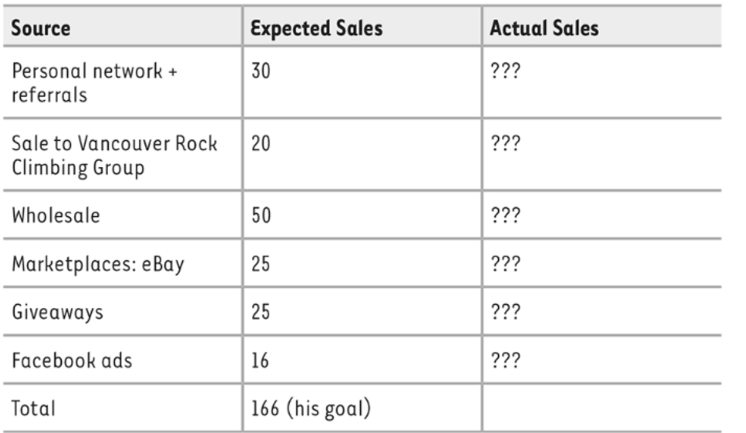Select the Marketplaces: eBay cell
The width and height of the screenshot is (746, 433).
tap(98, 264)
